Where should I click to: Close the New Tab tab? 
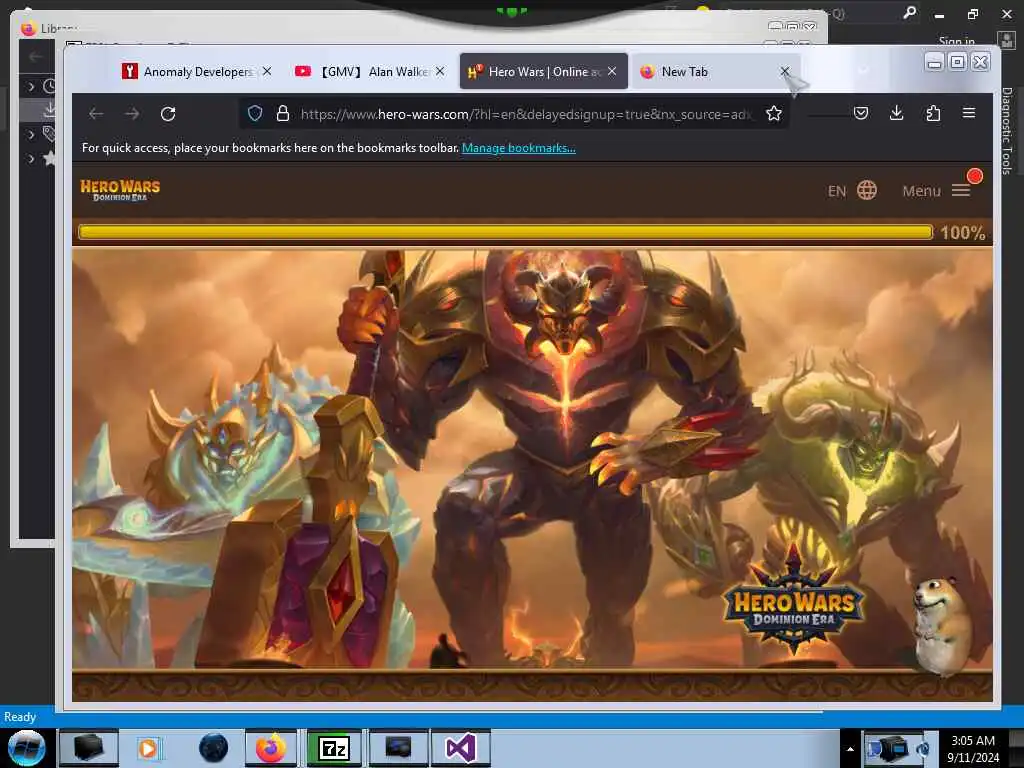(785, 71)
